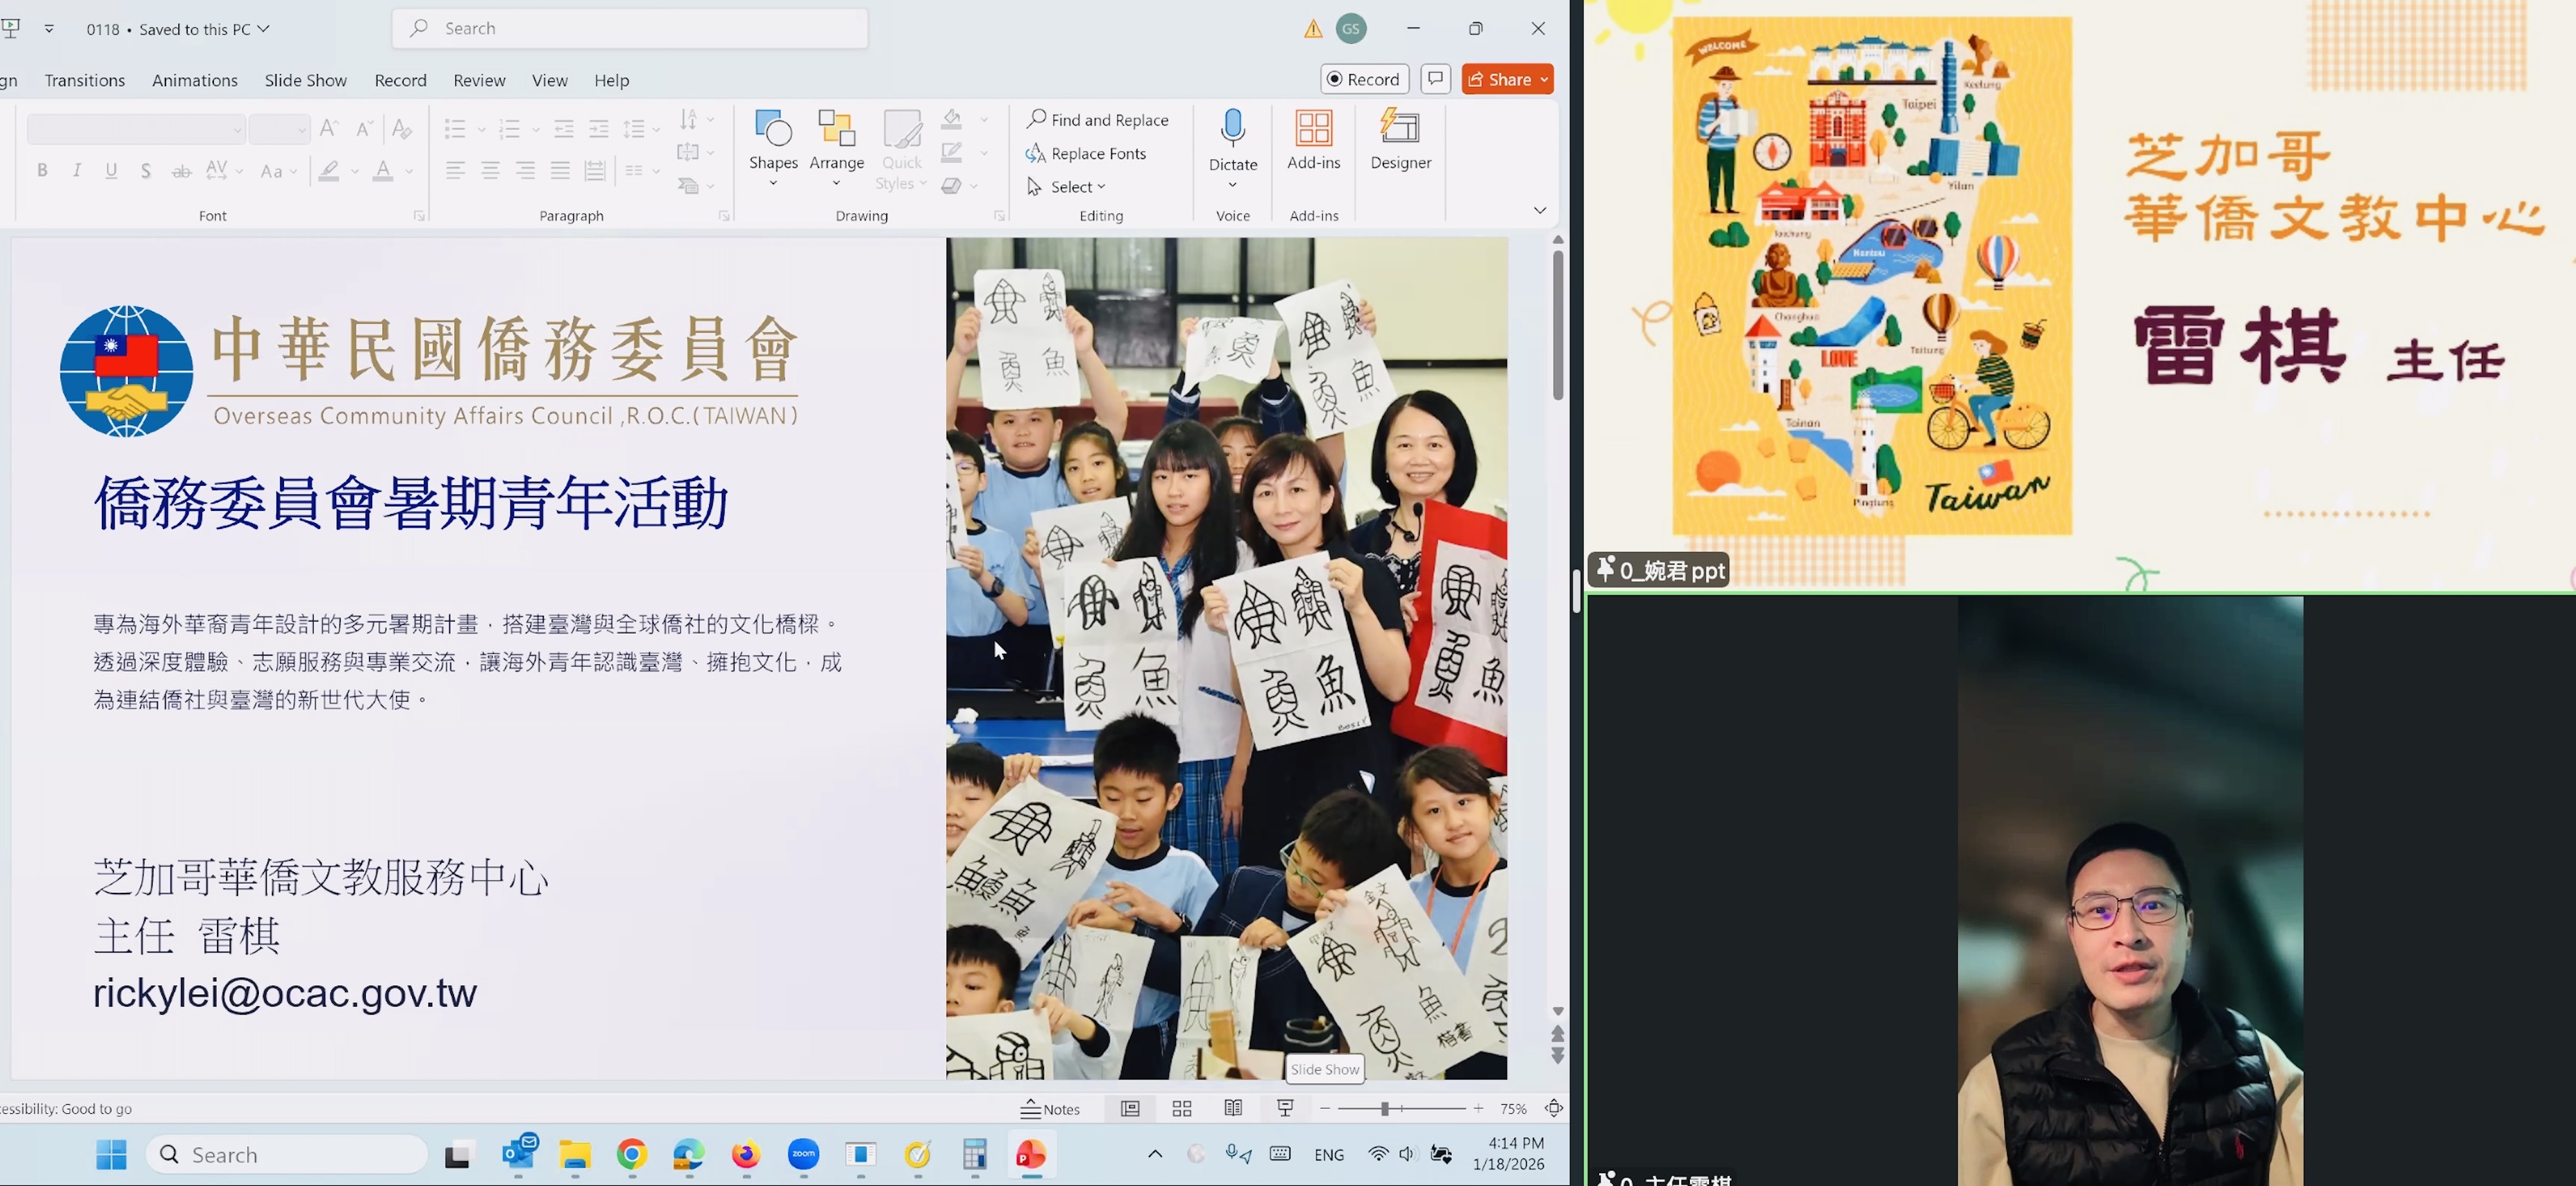Click the Replace Fonts icon
This screenshot has width=2576, height=1186.
pyautogui.click(x=1037, y=153)
